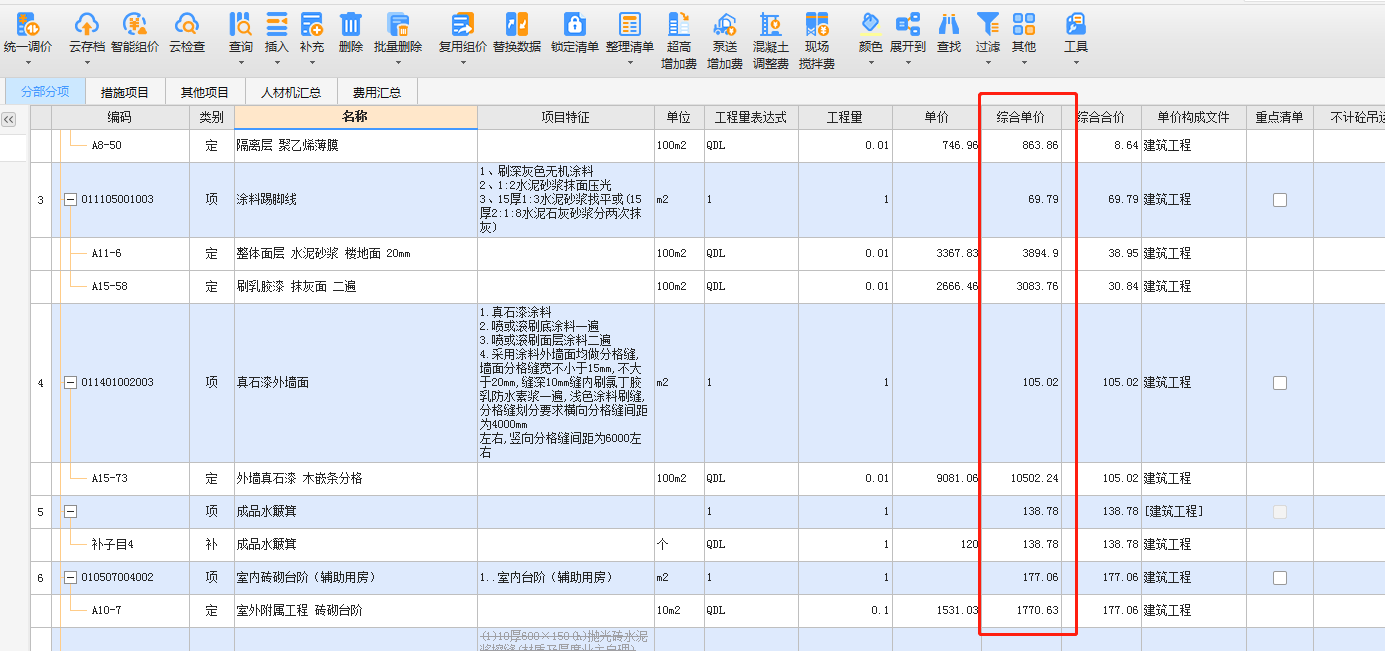Screen dimensions: 1385x651
Task: Click the 单价构成文件 column header
Action: [x=1193, y=118]
